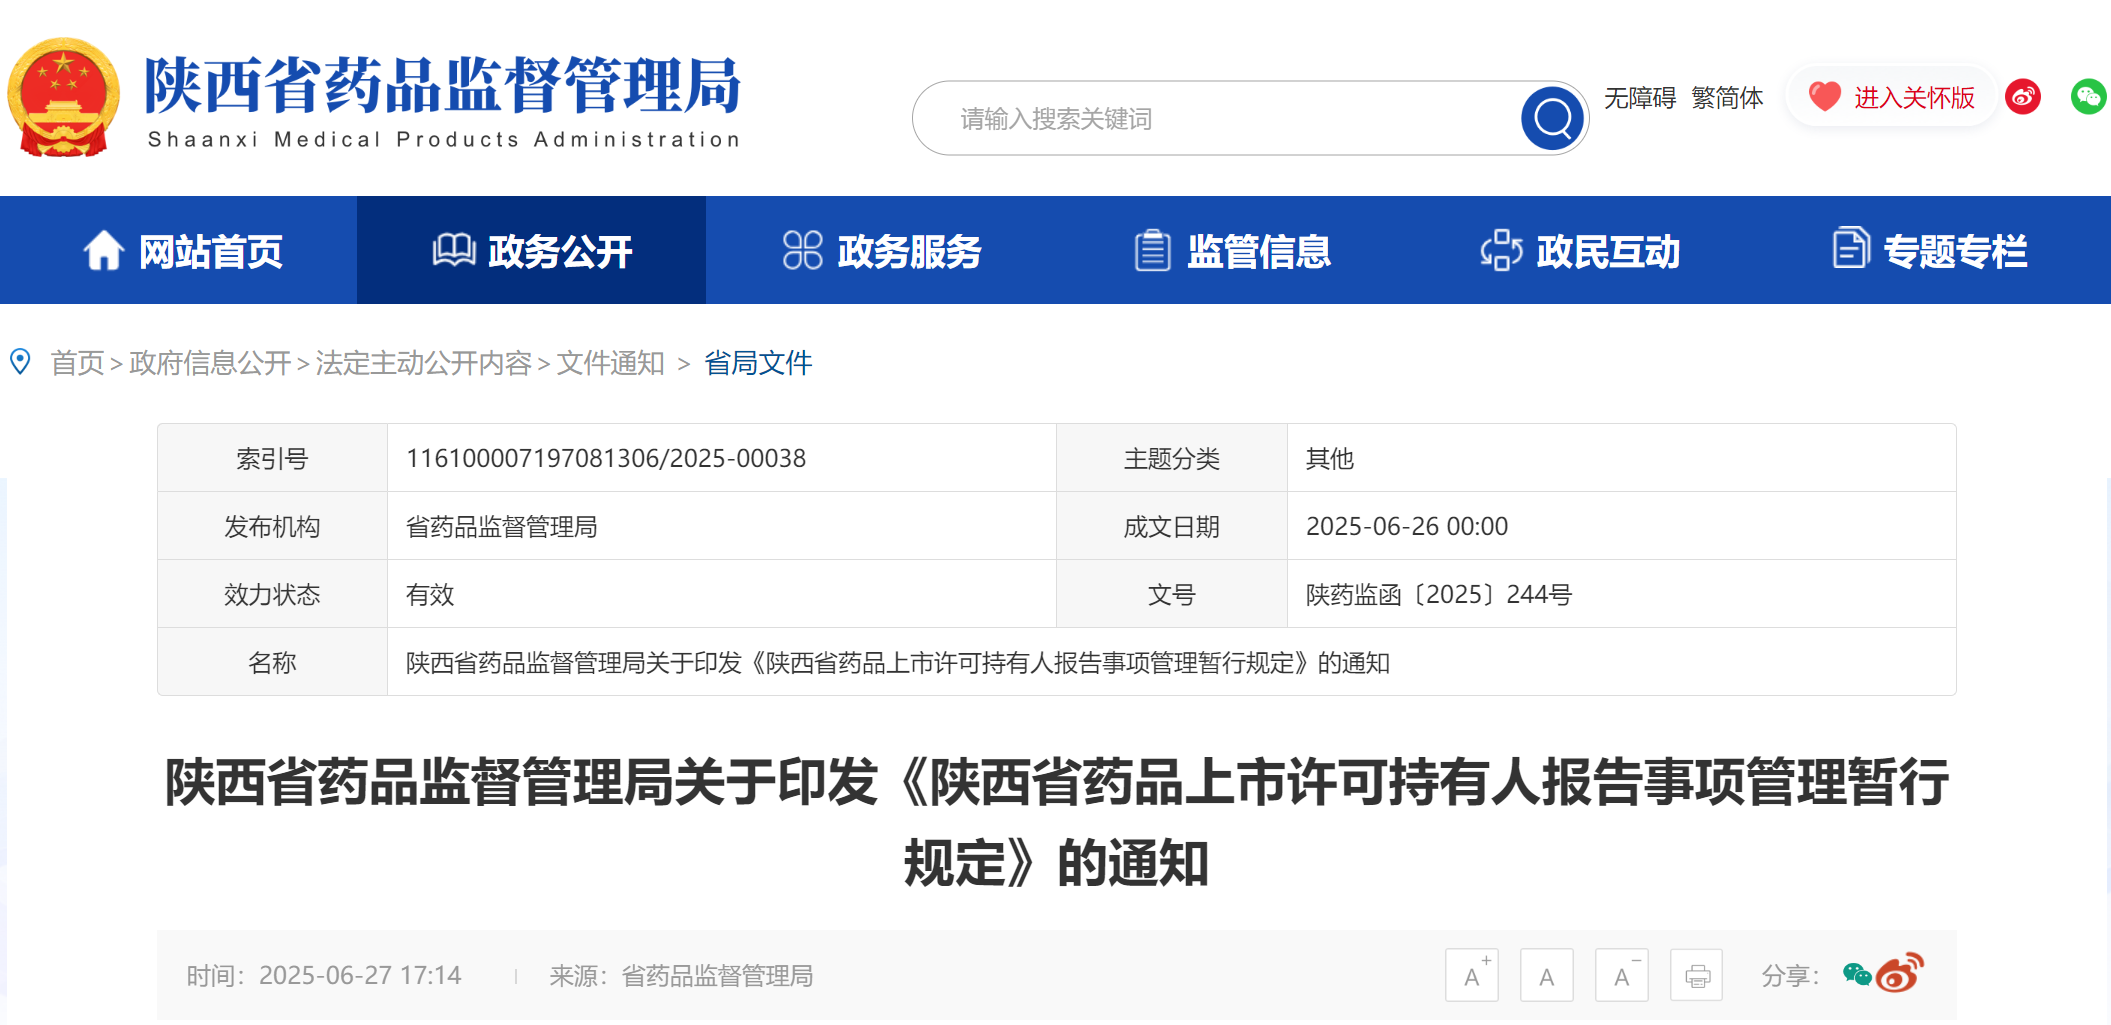The width and height of the screenshot is (2111, 1025).
Task: Open the 政务服务 navigation tab
Action: (x=882, y=251)
